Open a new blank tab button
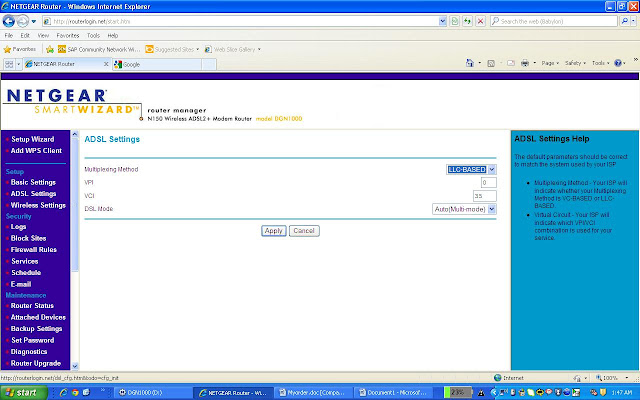The height and width of the screenshot is (400, 640). (x=209, y=64)
